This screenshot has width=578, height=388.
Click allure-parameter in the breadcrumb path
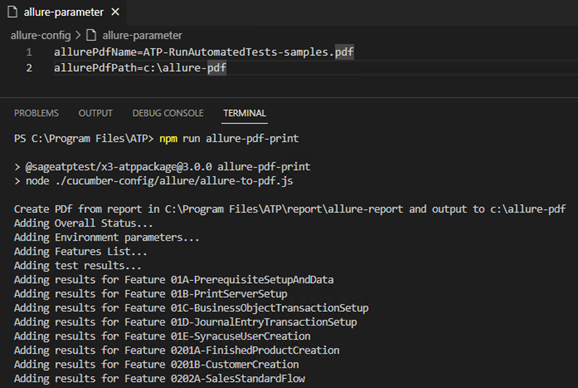[142, 35]
